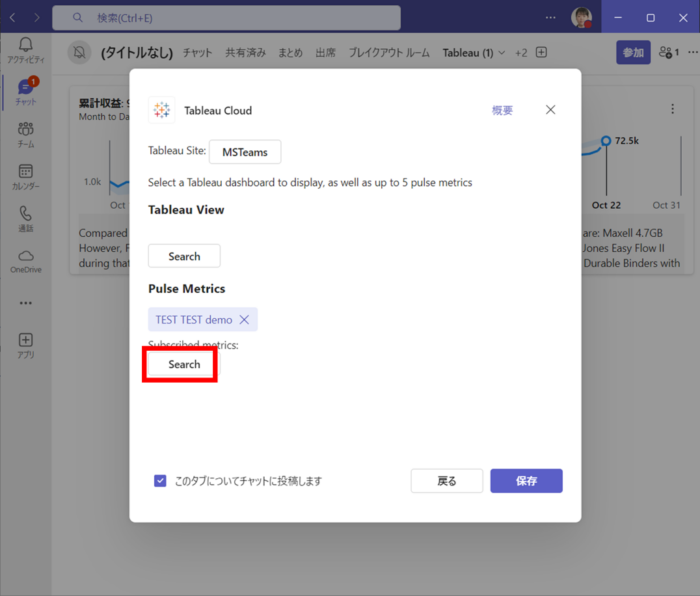Click the Tableau View heading
The height and width of the screenshot is (596, 700).
pos(186,210)
